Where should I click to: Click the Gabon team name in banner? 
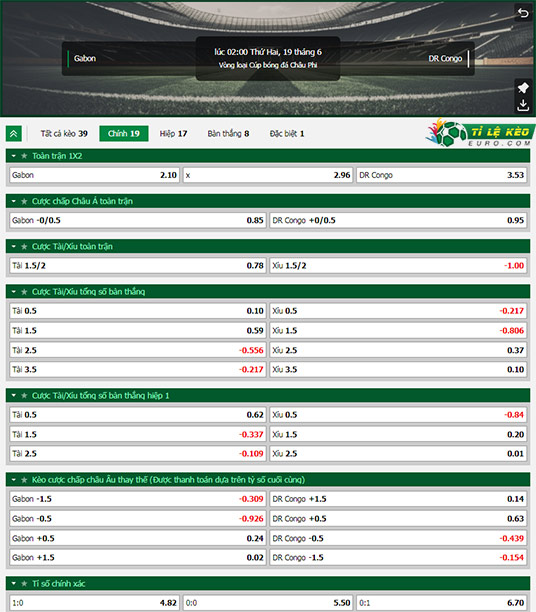85,59
